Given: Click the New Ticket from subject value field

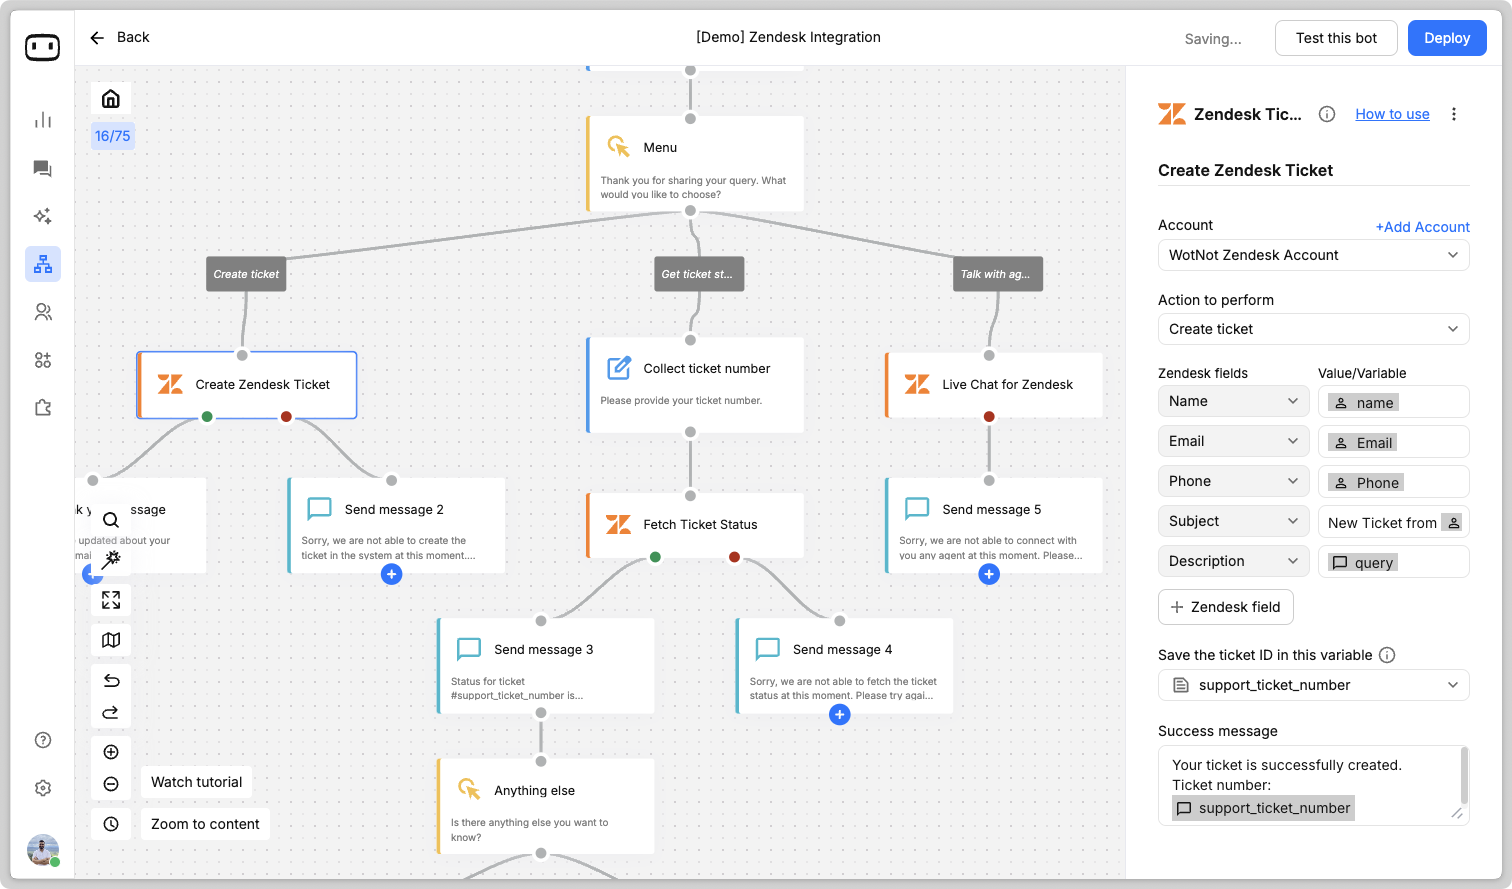Looking at the screenshot, I should tap(1394, 521).
